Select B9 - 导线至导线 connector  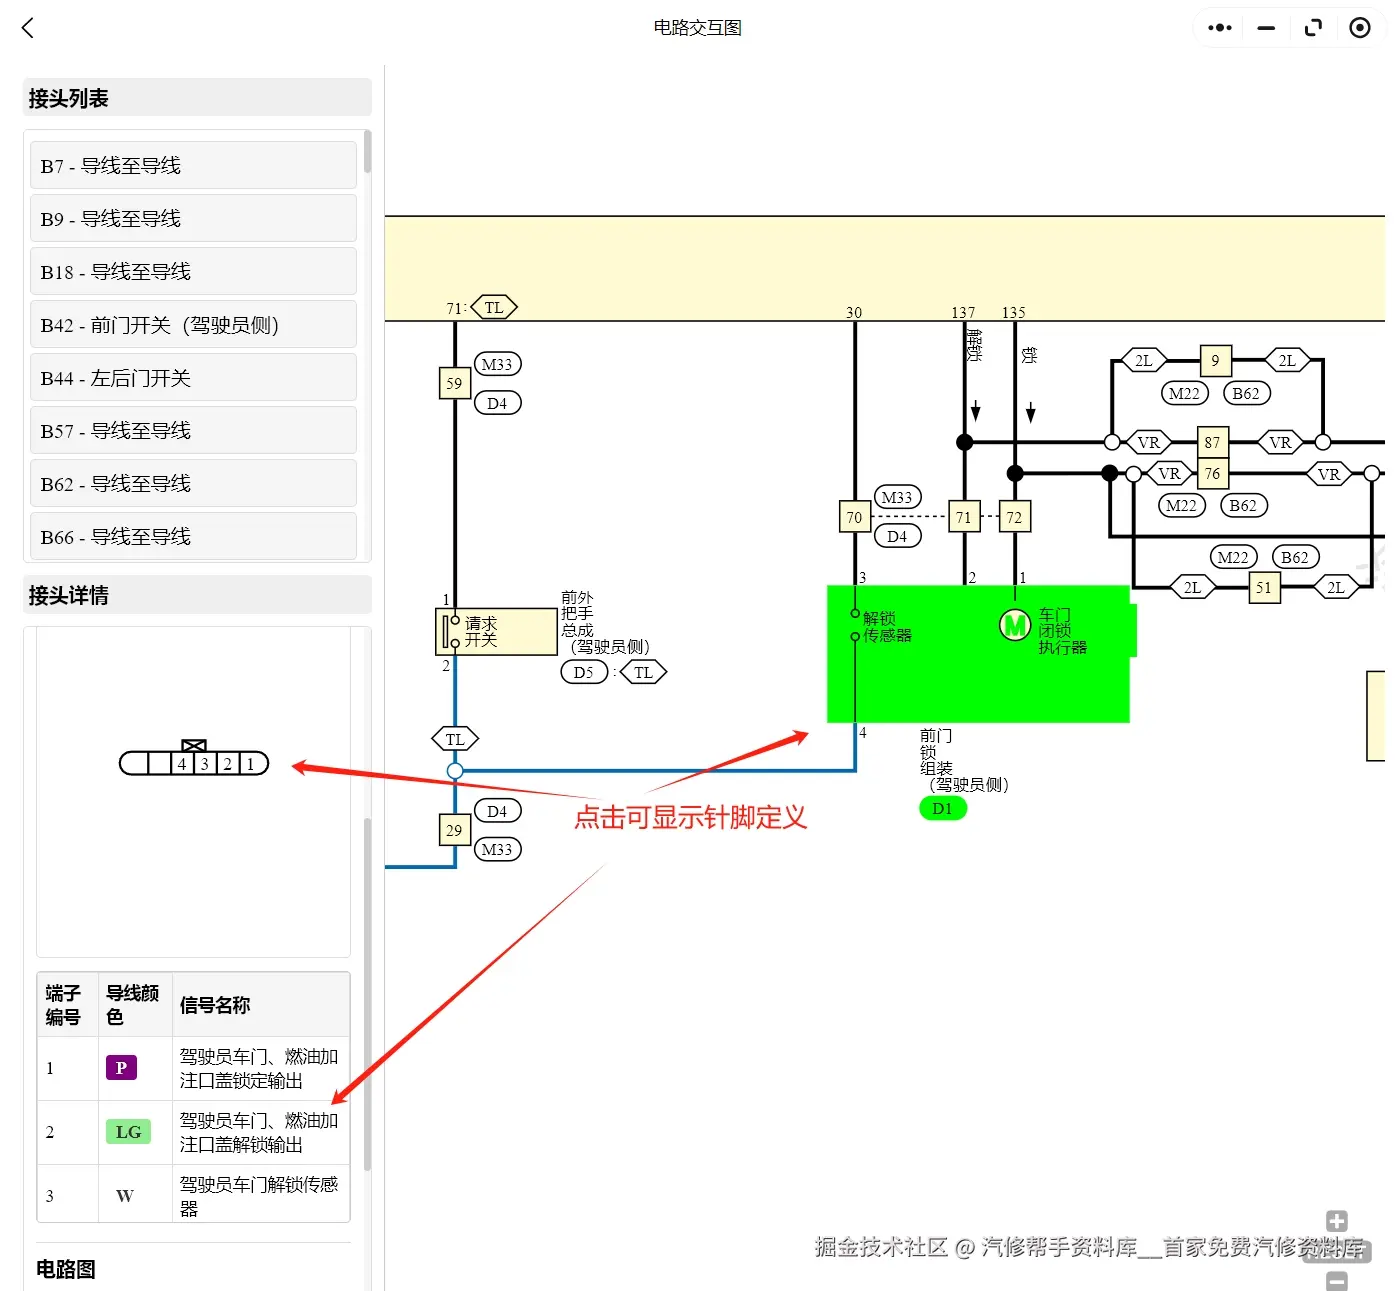tap(193, 218)
